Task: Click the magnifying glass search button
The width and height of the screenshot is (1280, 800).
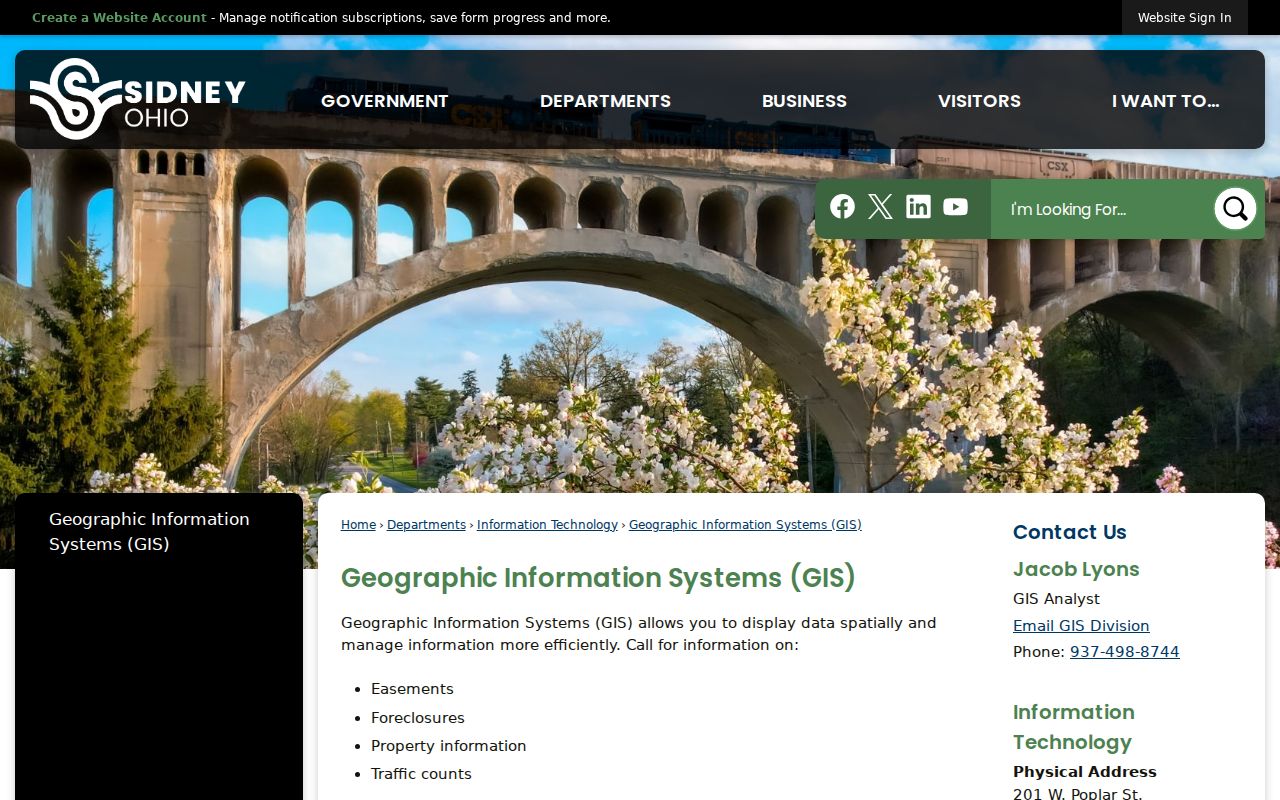Action: point(1235,209)
